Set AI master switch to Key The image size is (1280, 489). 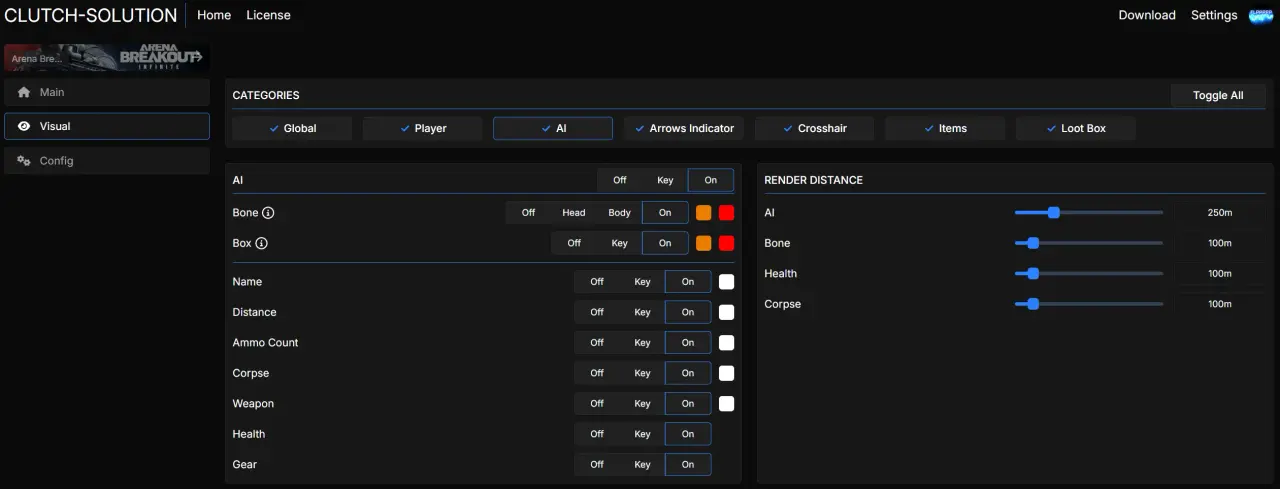tap(665, 180)
